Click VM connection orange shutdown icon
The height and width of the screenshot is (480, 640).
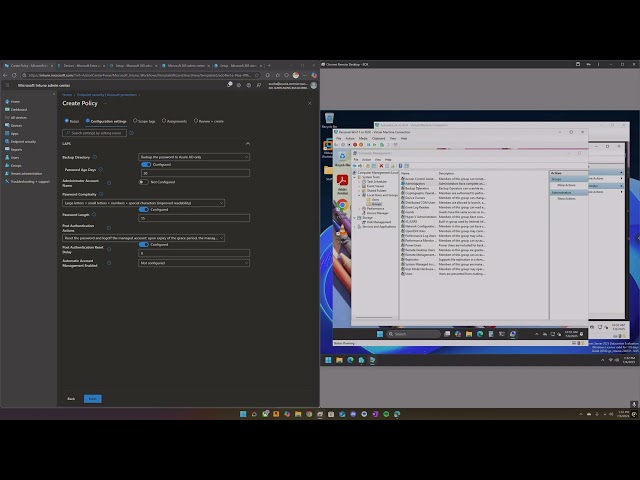pos(361,144)
